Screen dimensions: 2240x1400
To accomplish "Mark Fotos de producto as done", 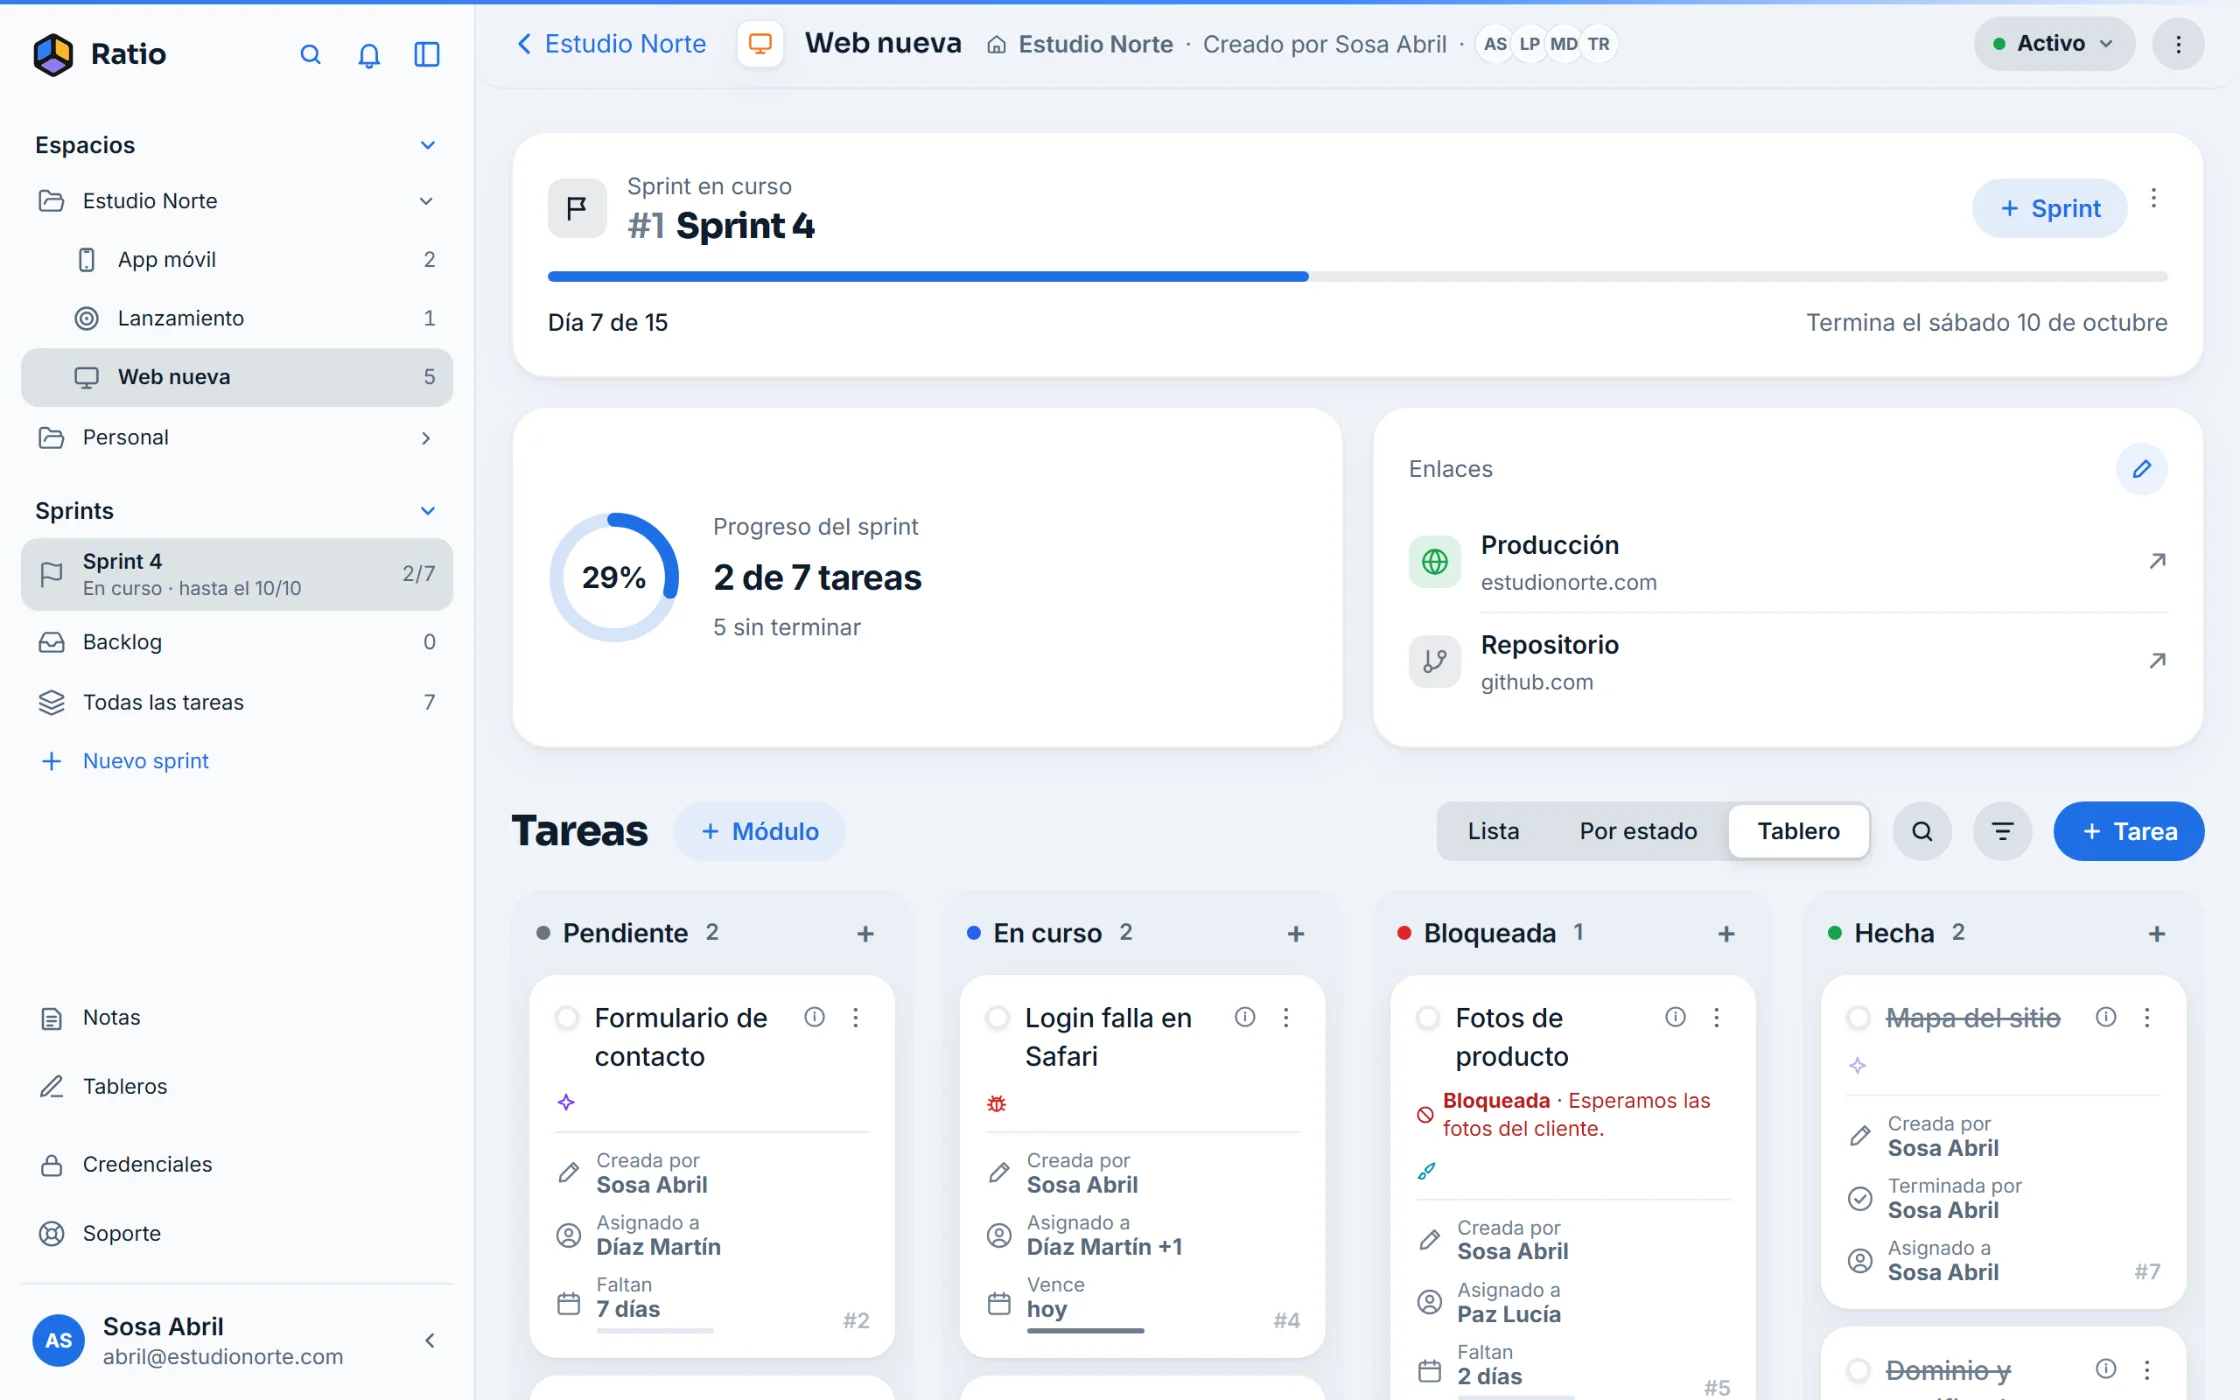I will click(x=1428, y=1018).
